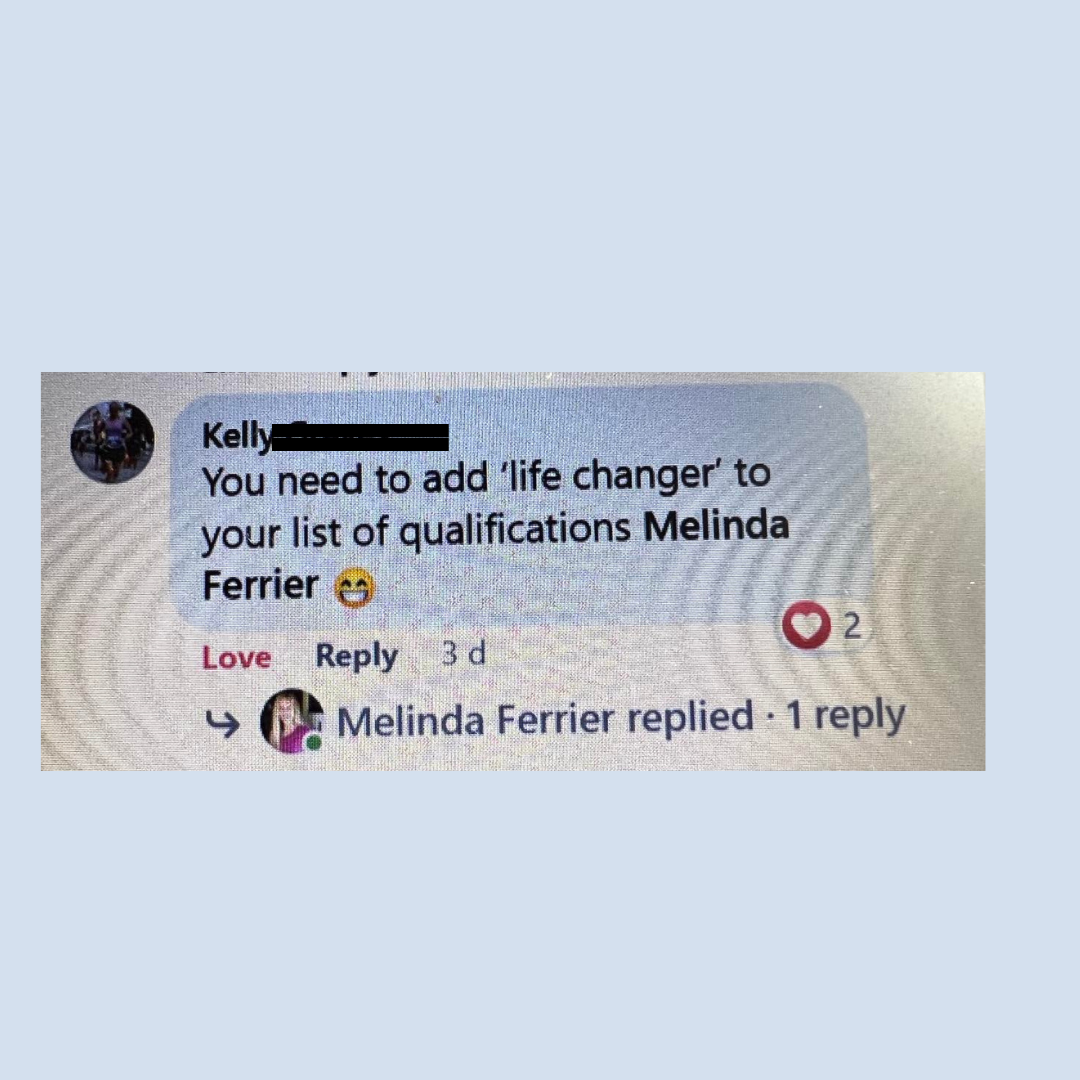Click the word replied beside Melinda Ferrier

tap(690, 717)
